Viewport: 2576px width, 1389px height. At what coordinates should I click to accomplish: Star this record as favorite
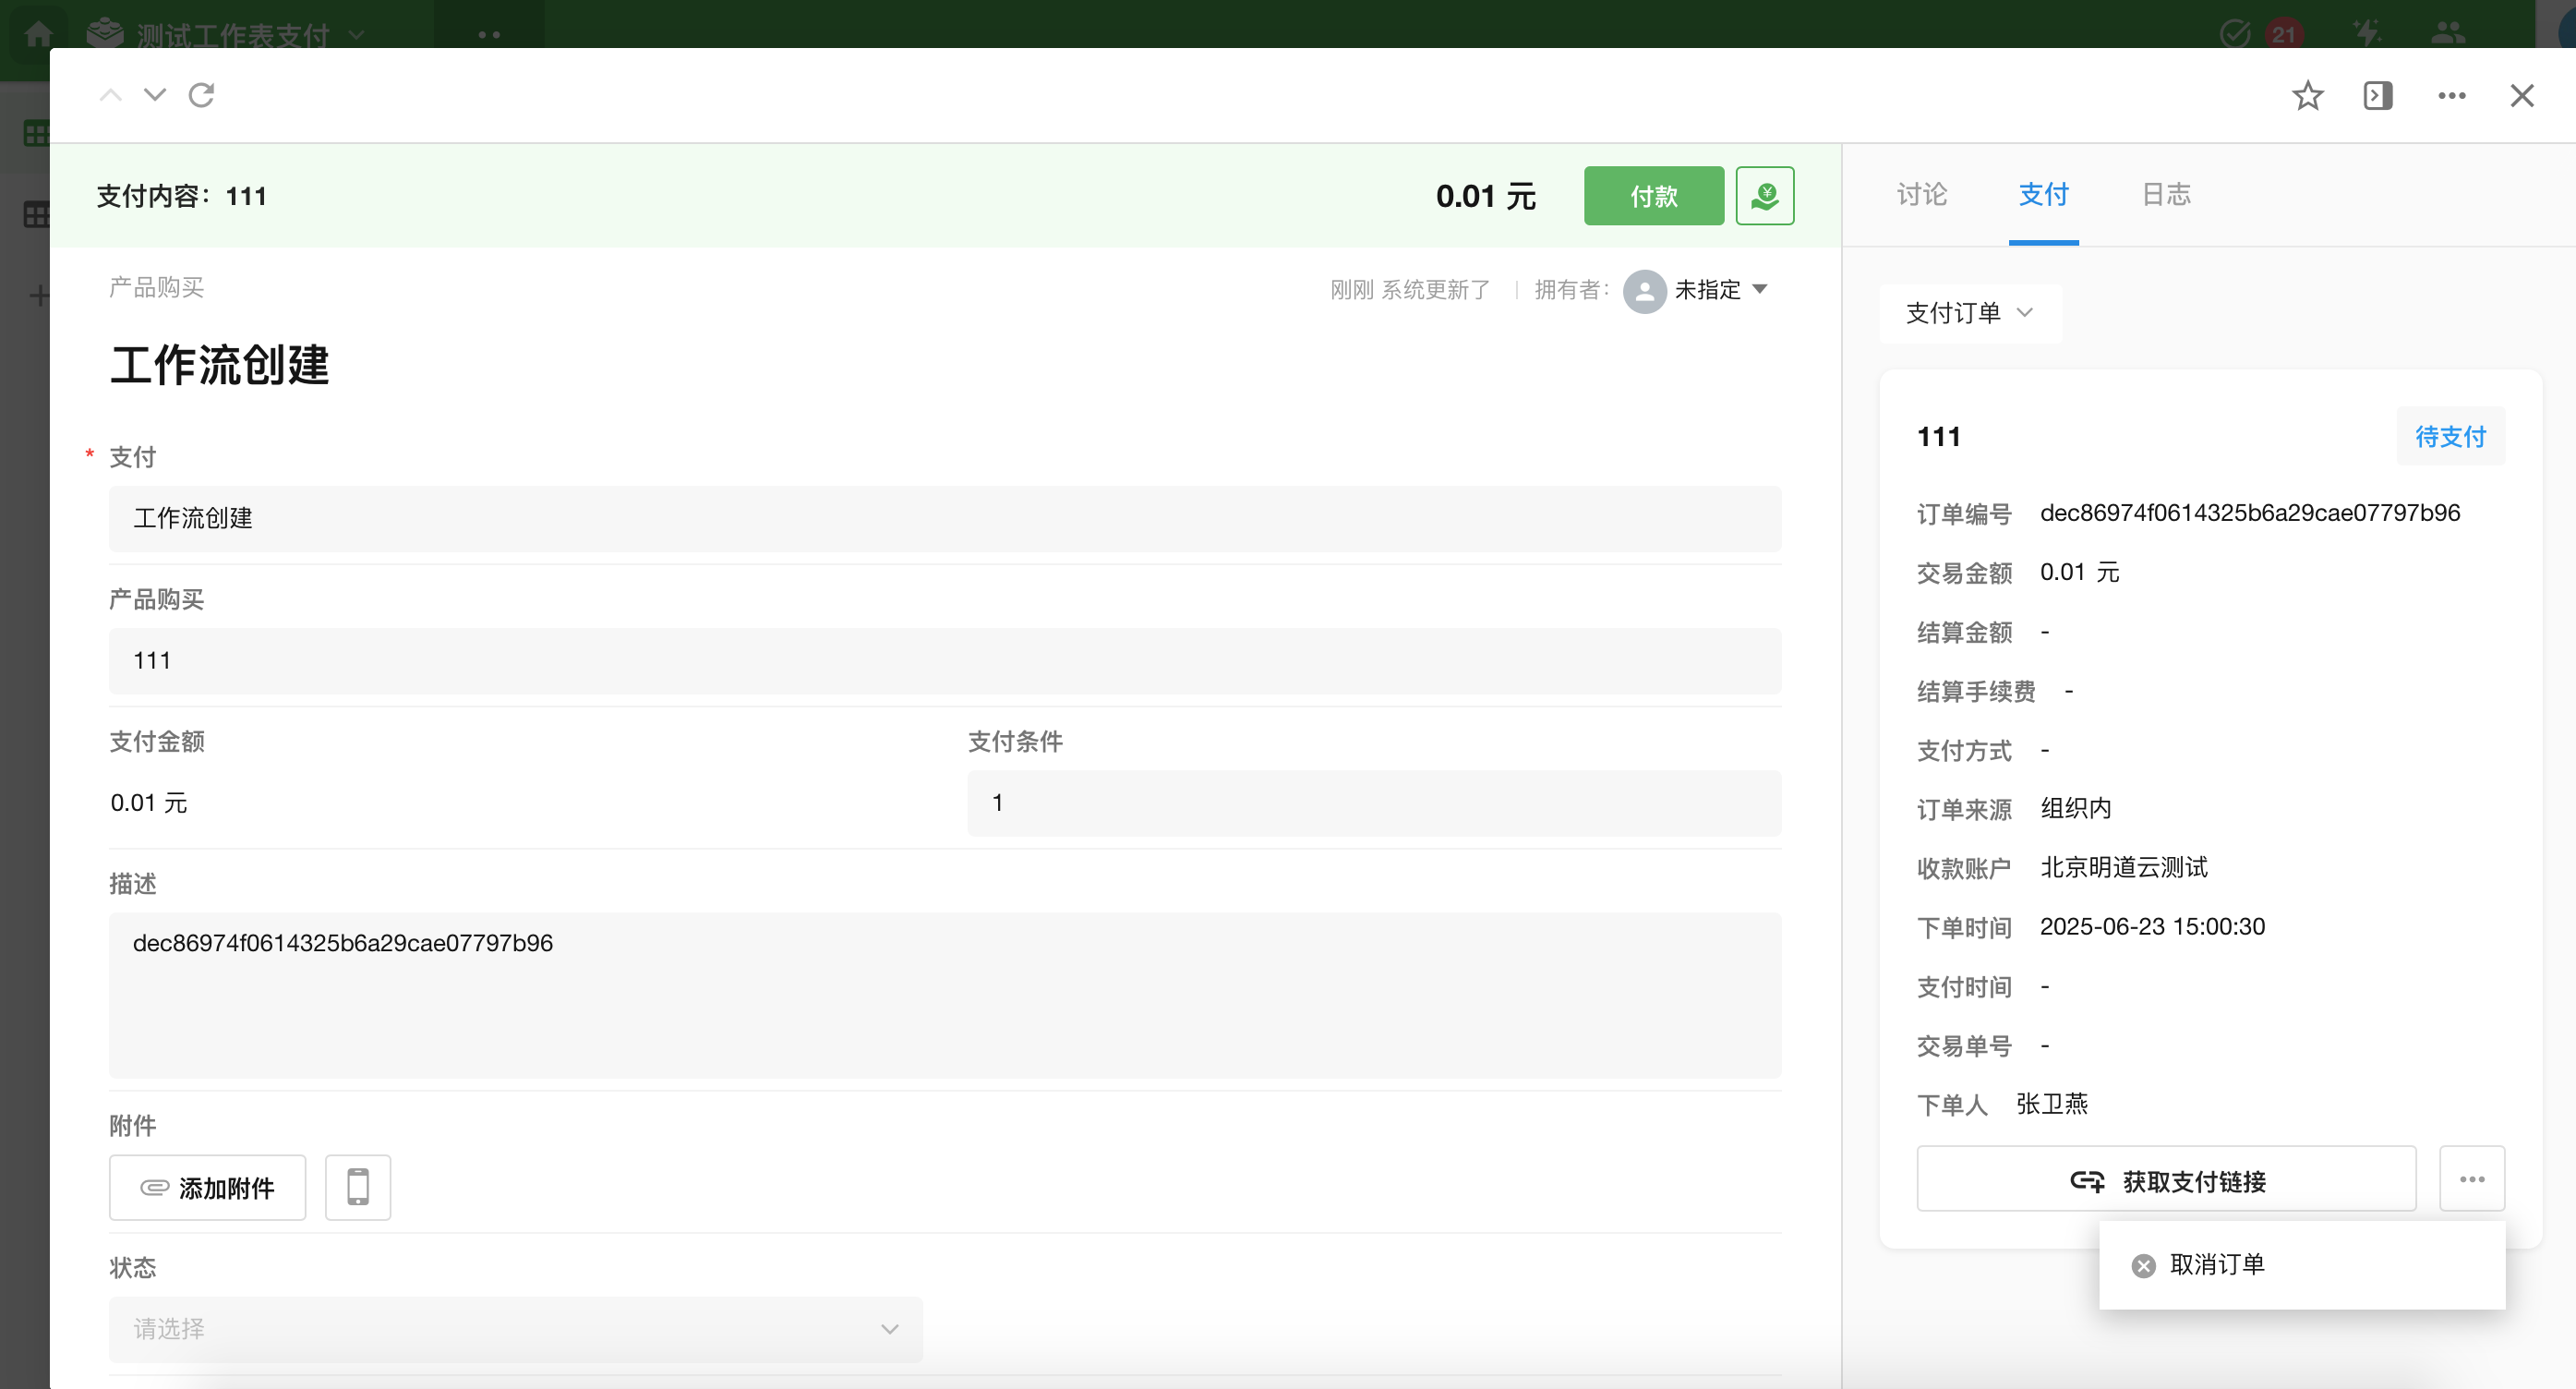coord(2307,96)
